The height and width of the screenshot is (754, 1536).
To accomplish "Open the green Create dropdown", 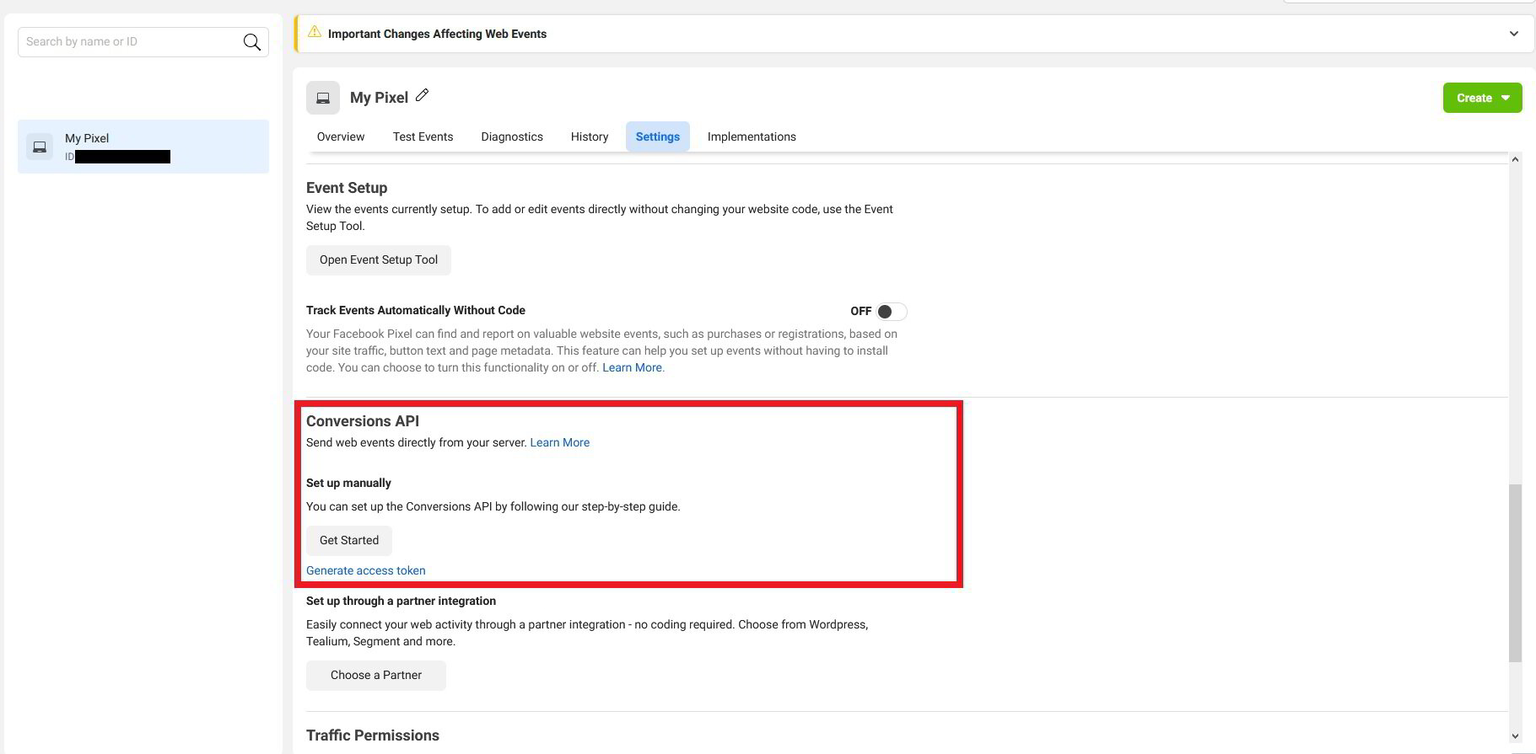I will [1482, 98].
